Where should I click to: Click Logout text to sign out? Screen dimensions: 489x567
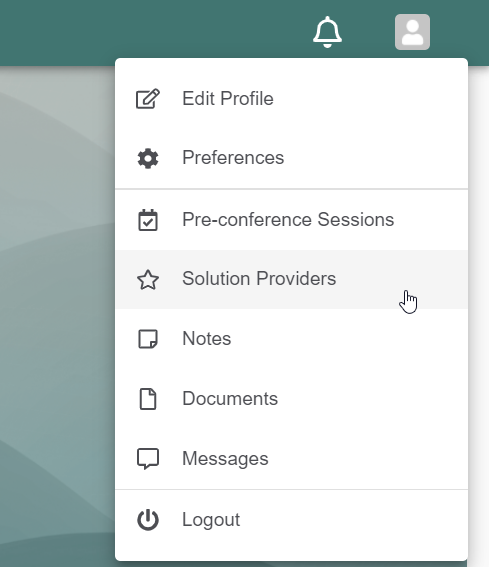211,520
